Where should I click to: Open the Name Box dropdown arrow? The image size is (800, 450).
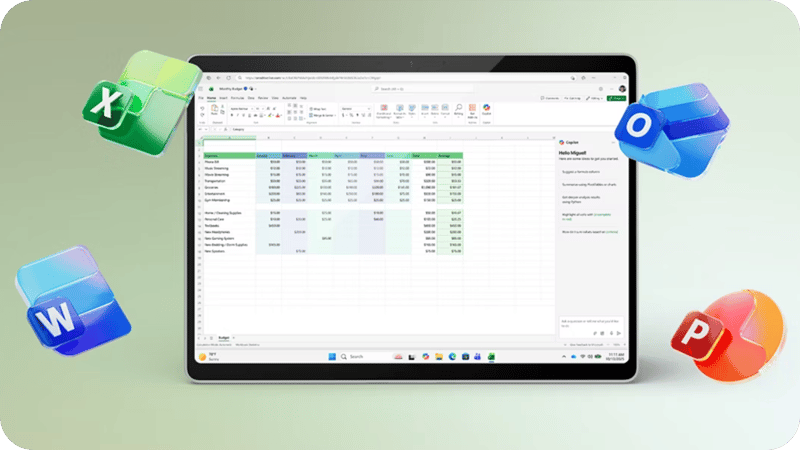click(206, 129)
